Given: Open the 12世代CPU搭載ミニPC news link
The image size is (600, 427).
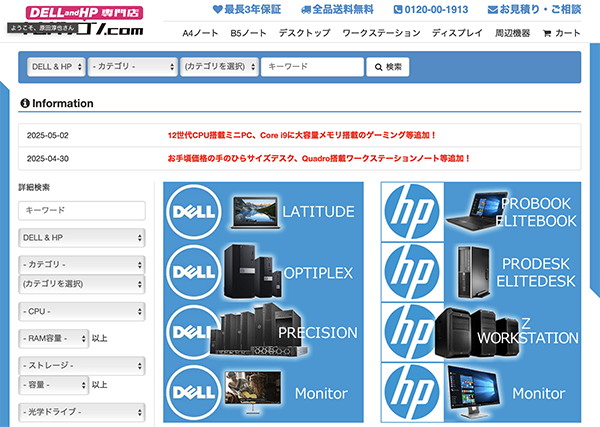Looking at the screenshot, I should tap(302, 135).
